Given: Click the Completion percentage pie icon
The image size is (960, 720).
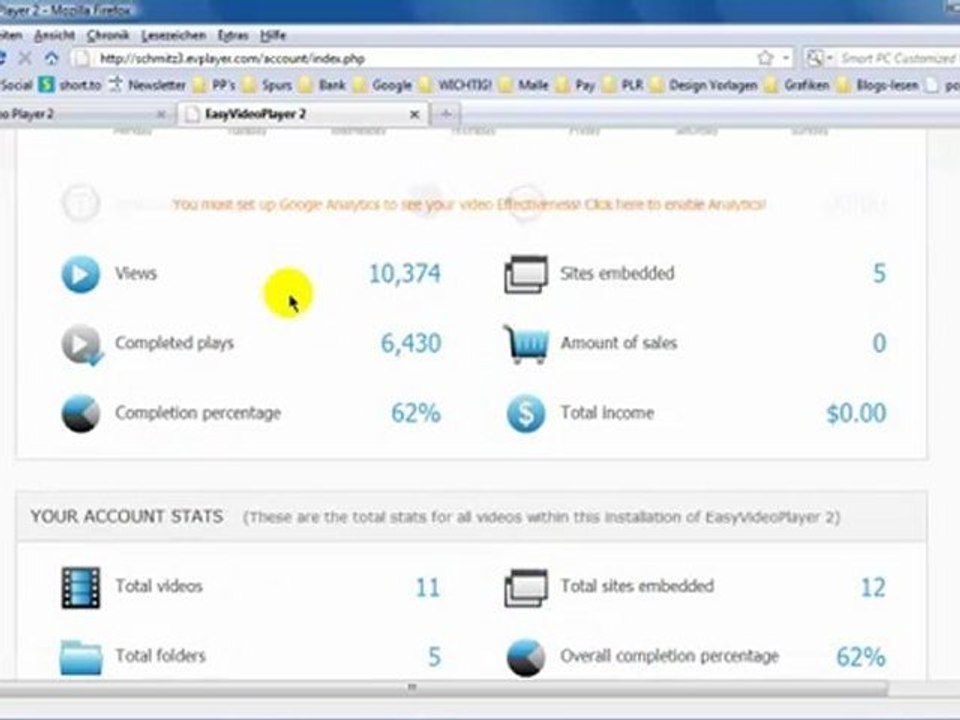Looking at the screenshot, I should pyautogui.click(x=80, y=414).
